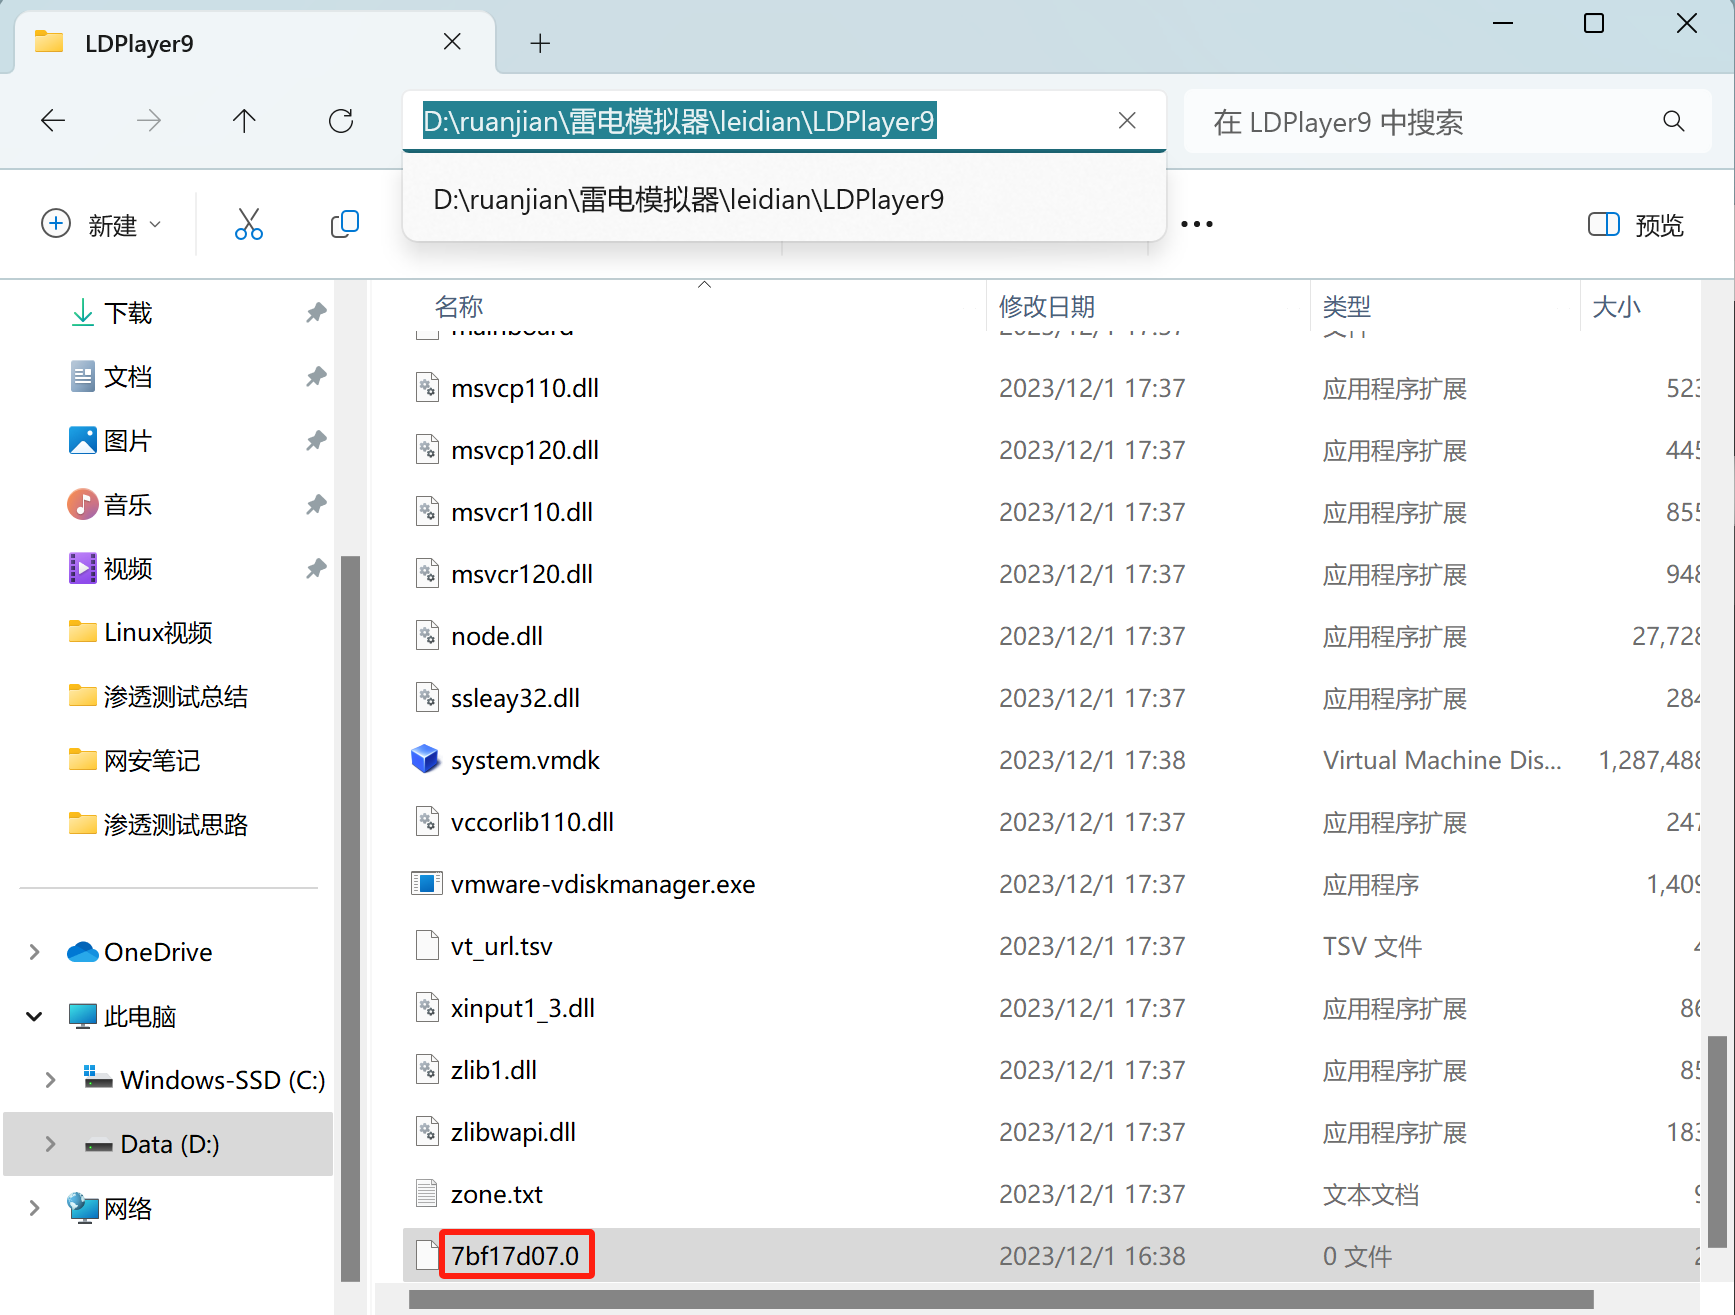
Task: Click the horizontal scrollbar at bottom
Action: point(1001,1299)
